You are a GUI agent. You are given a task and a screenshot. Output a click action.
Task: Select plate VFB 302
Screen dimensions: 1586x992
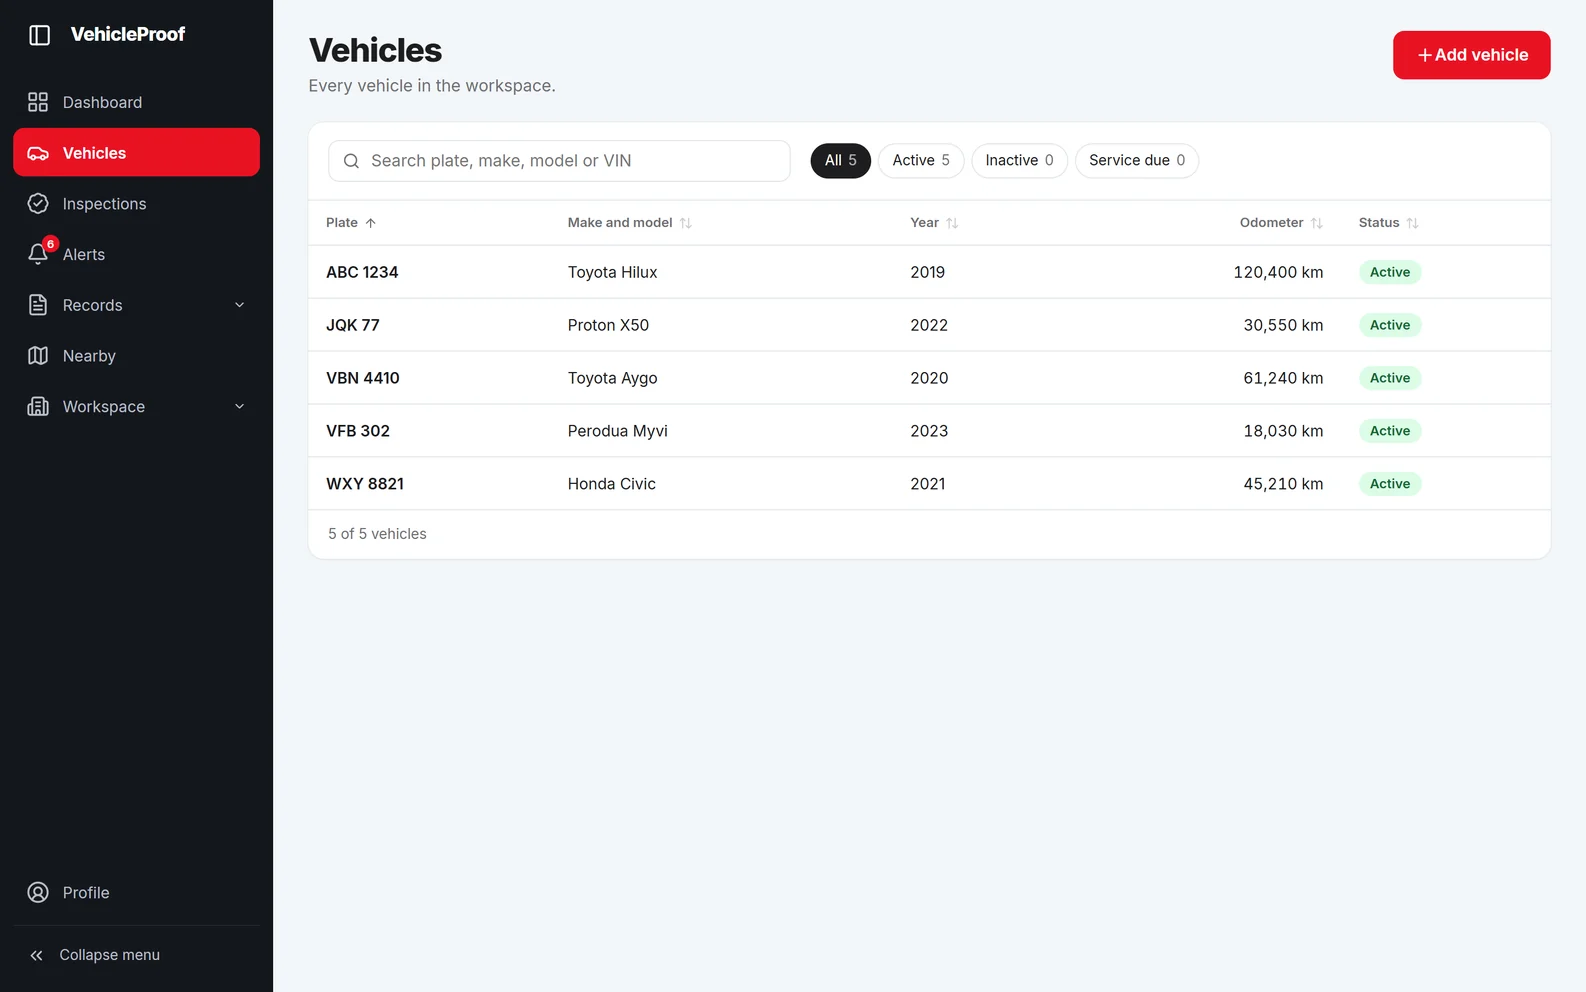point(358,431)
